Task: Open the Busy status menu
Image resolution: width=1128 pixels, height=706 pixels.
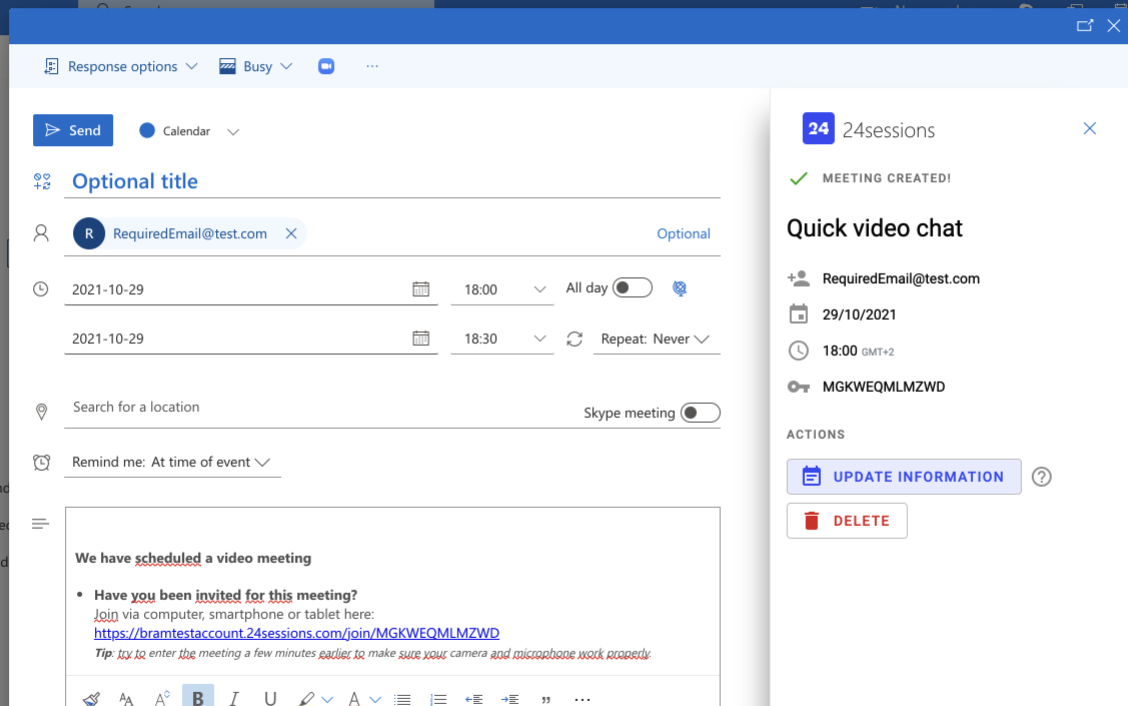Action: click(x=256, y=66)
